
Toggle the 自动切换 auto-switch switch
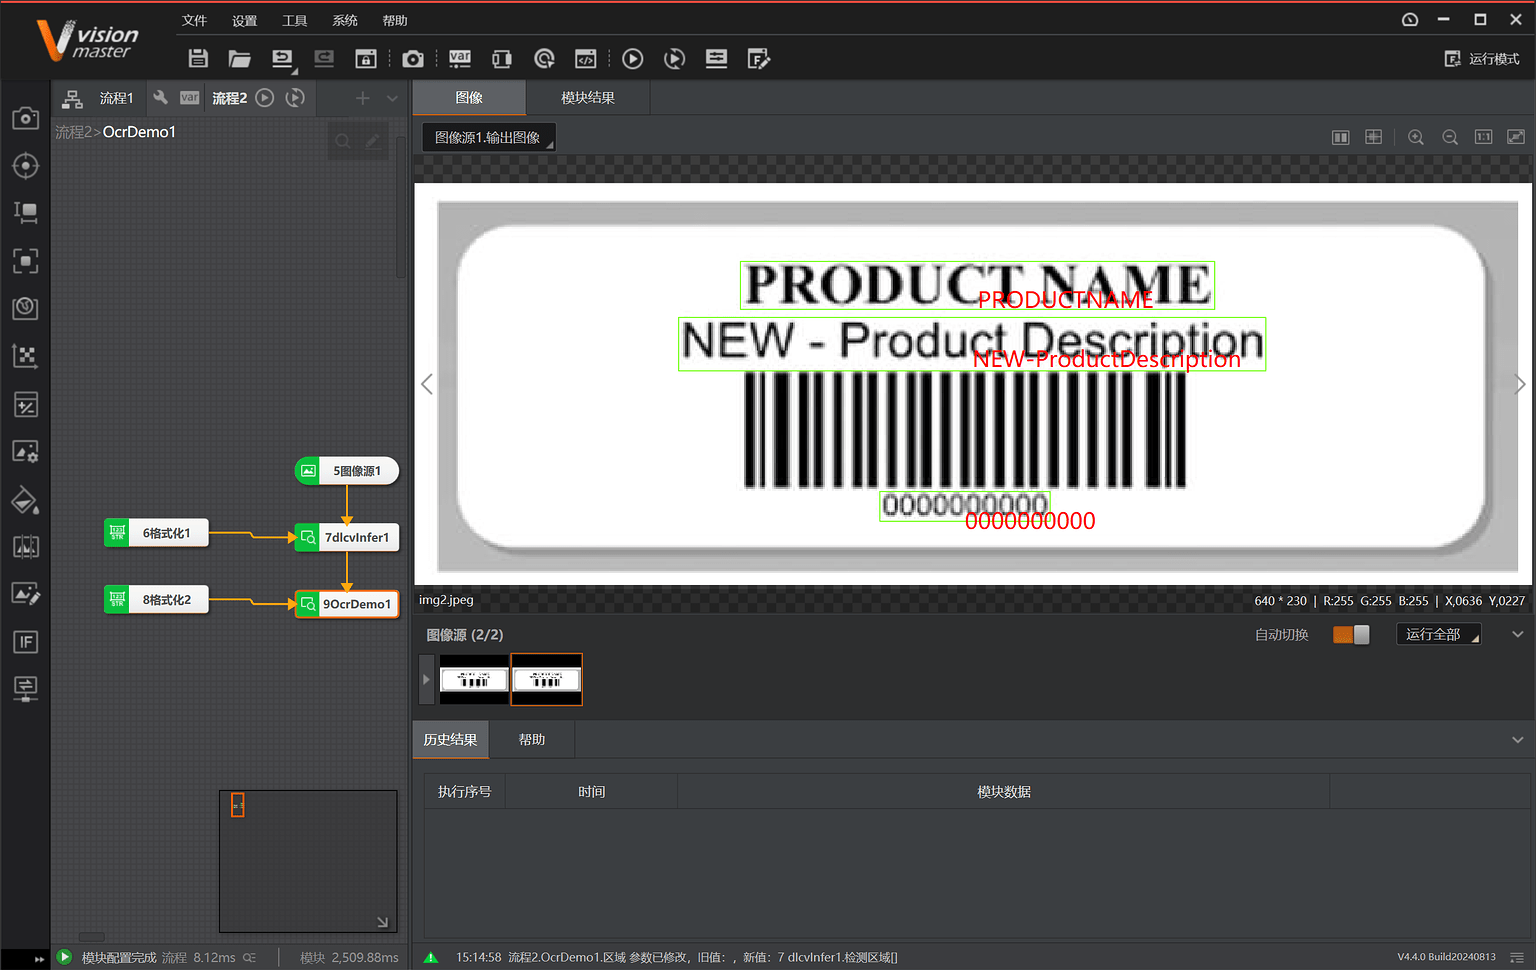[x=1351, y=635]
